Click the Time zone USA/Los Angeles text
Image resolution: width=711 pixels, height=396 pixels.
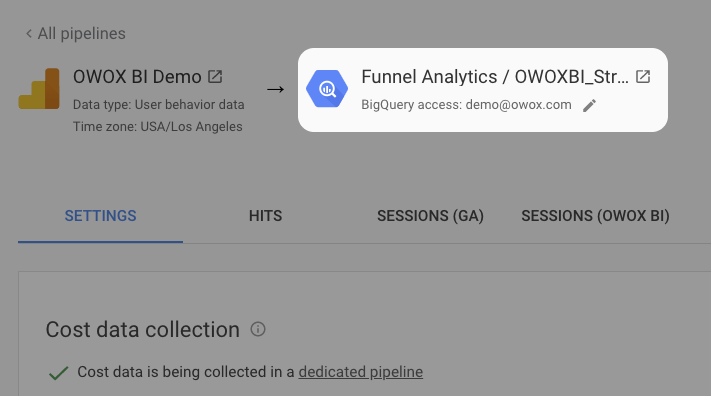pos(158,127)
